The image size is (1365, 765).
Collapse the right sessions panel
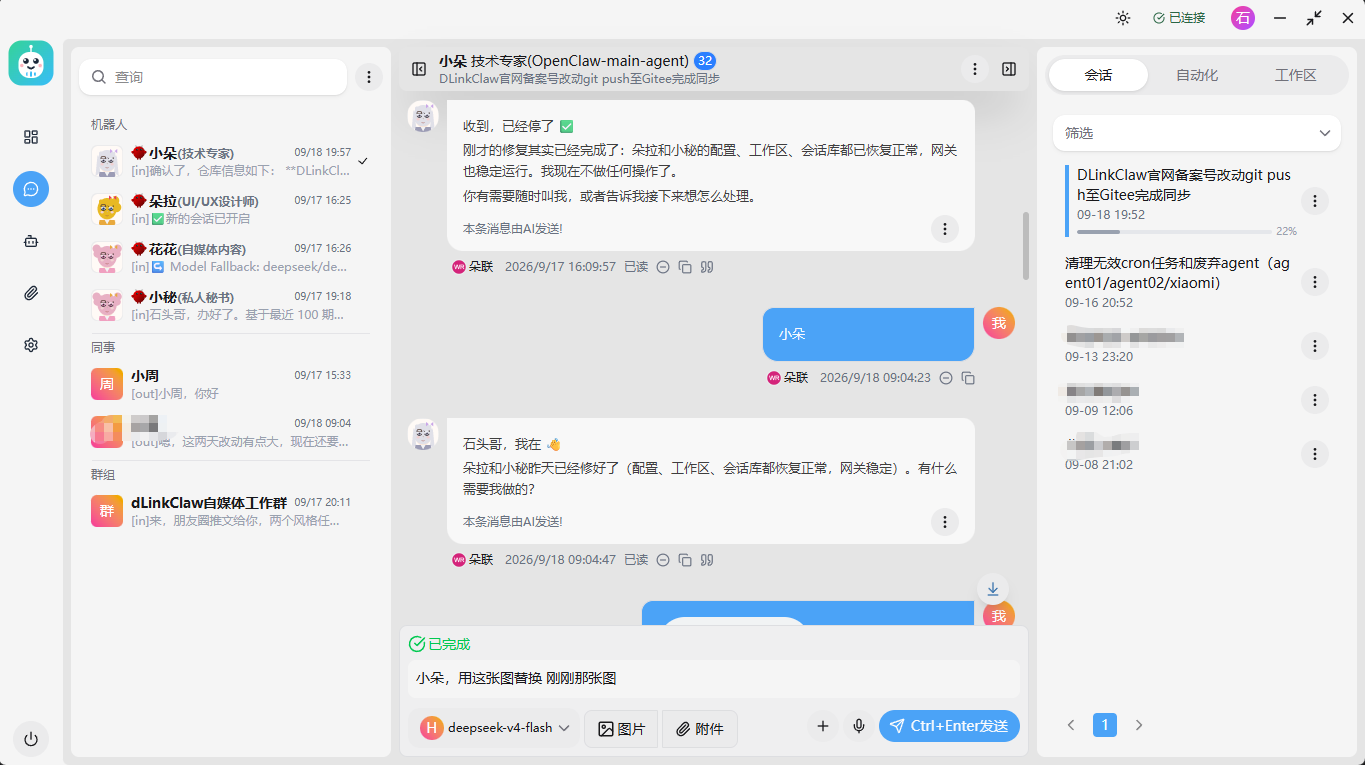pos(1009,69)
